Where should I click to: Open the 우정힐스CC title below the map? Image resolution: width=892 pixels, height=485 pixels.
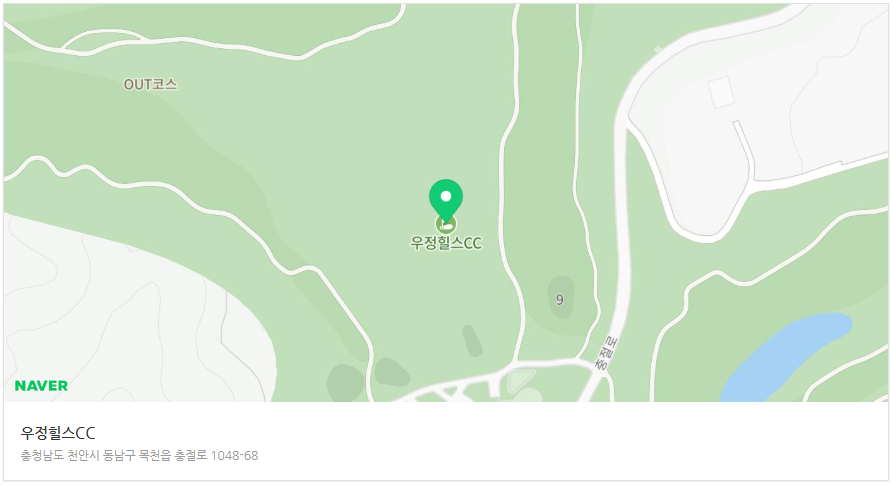[x=57, y=433]
